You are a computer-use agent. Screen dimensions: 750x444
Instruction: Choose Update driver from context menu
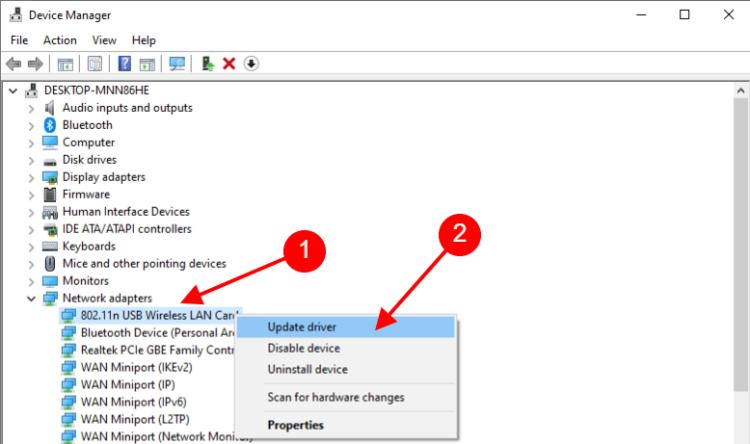pyautogui.click(x=346, y=327)
